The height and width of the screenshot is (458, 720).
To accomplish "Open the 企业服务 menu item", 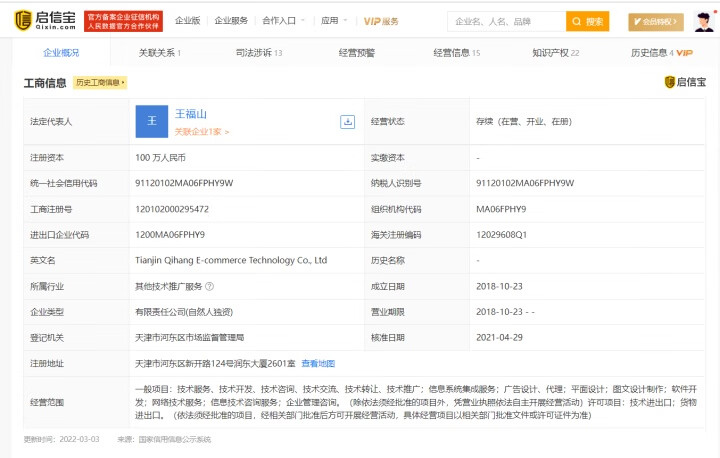I will [231, 21].
